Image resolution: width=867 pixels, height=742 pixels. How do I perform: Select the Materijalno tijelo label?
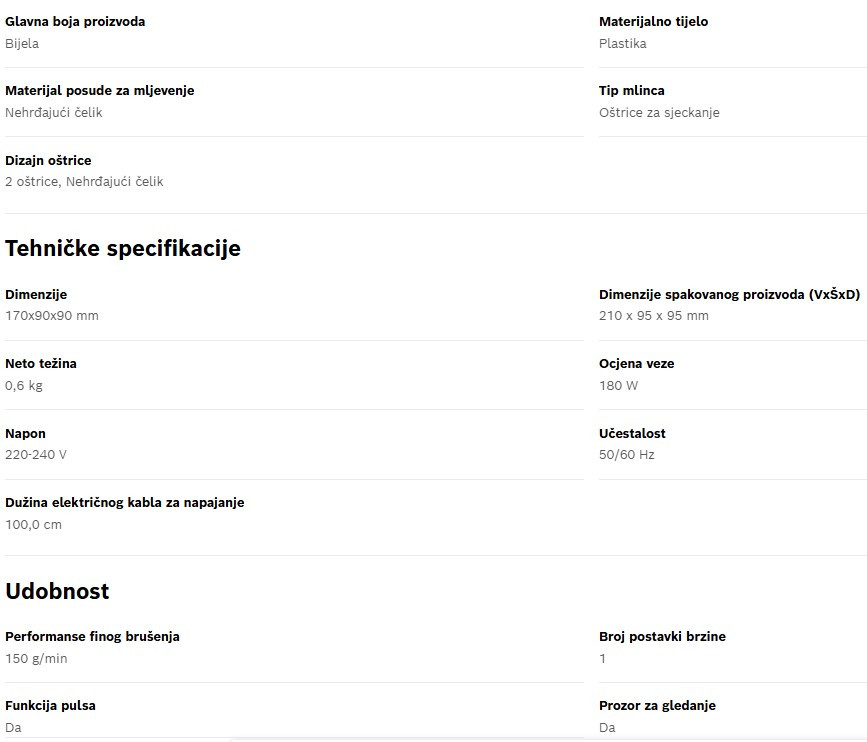pos(654,22)
